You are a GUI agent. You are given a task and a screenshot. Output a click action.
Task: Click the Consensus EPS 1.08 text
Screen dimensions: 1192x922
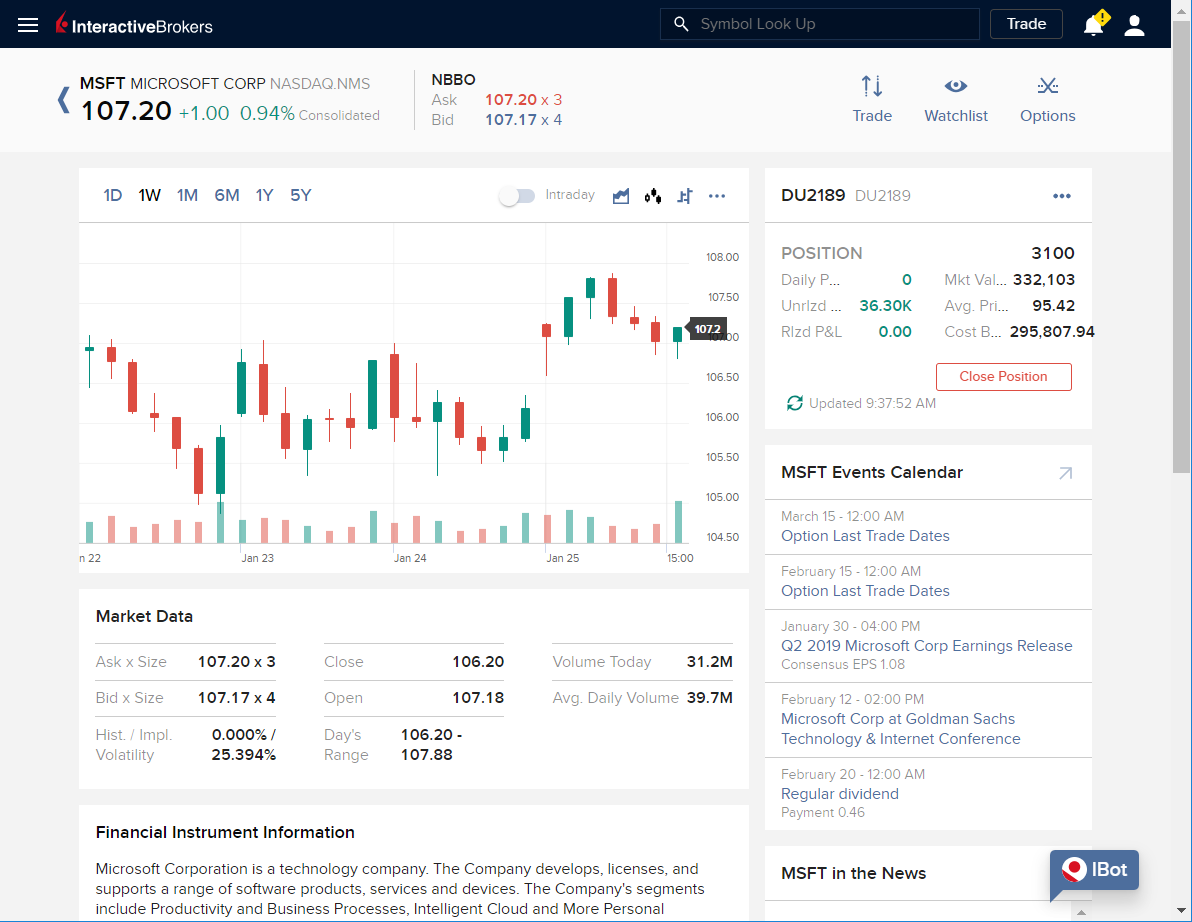coord(843,664)
